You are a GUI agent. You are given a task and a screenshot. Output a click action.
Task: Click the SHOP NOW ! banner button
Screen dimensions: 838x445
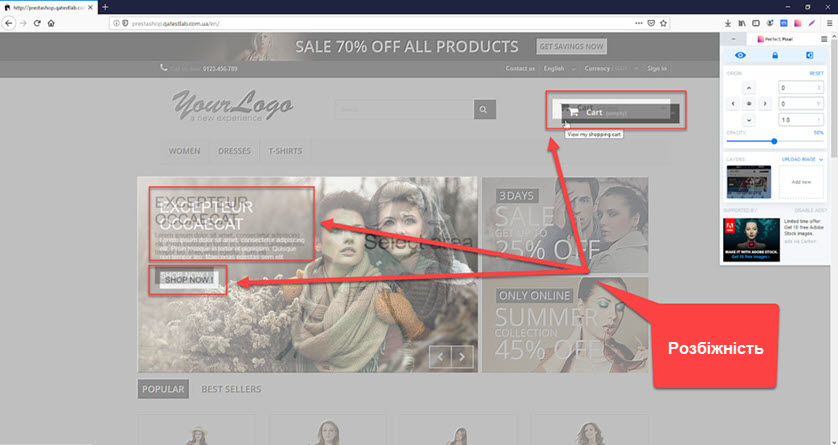[x=189, y=280]
